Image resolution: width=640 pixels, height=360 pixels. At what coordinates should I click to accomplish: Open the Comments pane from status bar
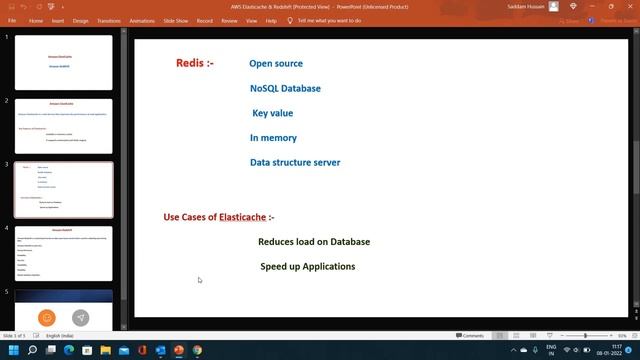pos(470,336)
